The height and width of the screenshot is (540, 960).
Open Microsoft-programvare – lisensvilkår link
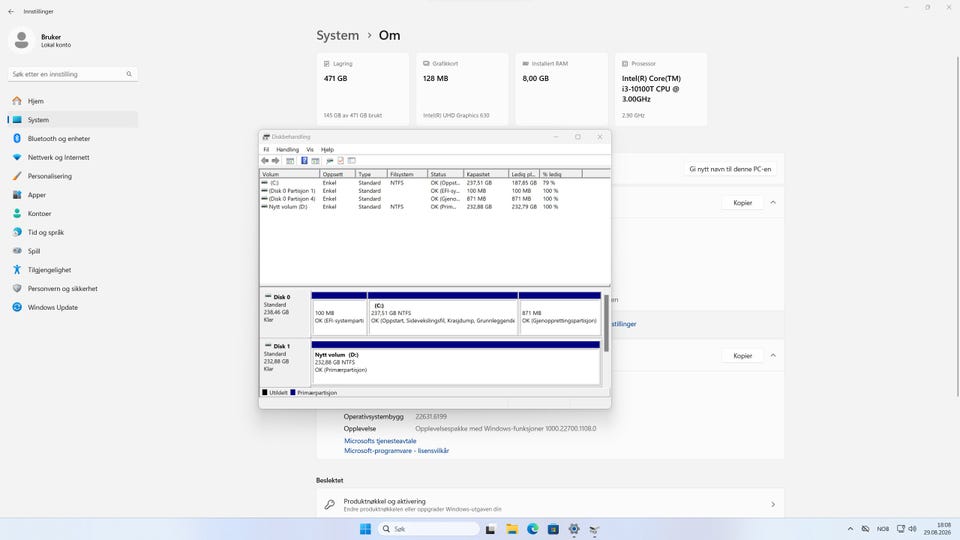pyautogui.click(x=396, y=451)
